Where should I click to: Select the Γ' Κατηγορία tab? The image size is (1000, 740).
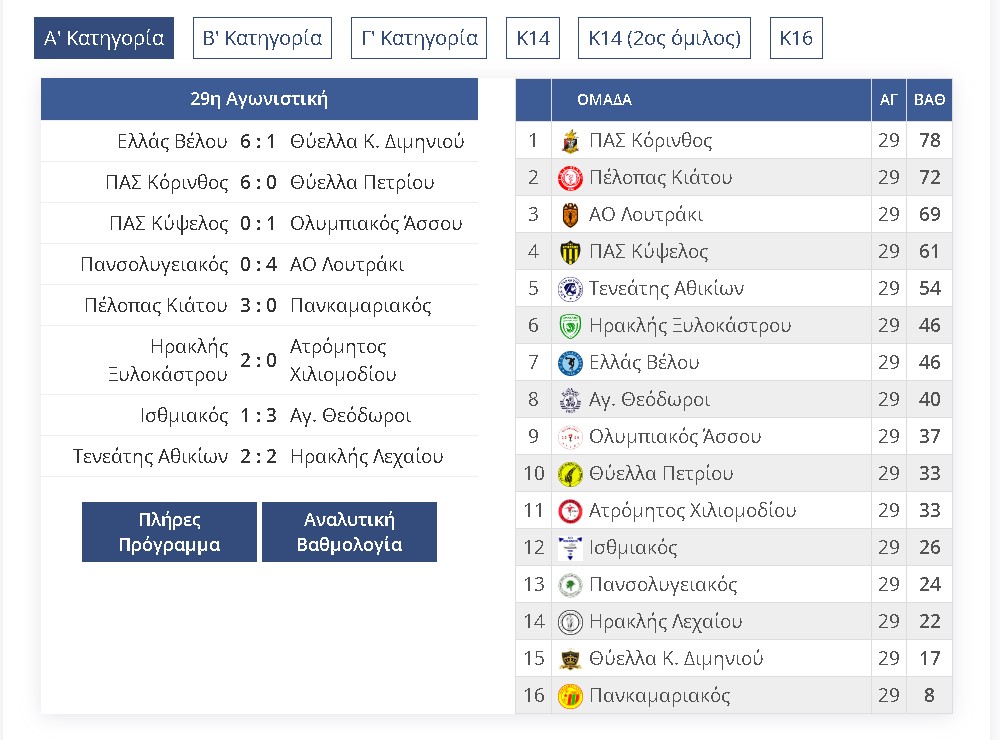coord(419,38)
